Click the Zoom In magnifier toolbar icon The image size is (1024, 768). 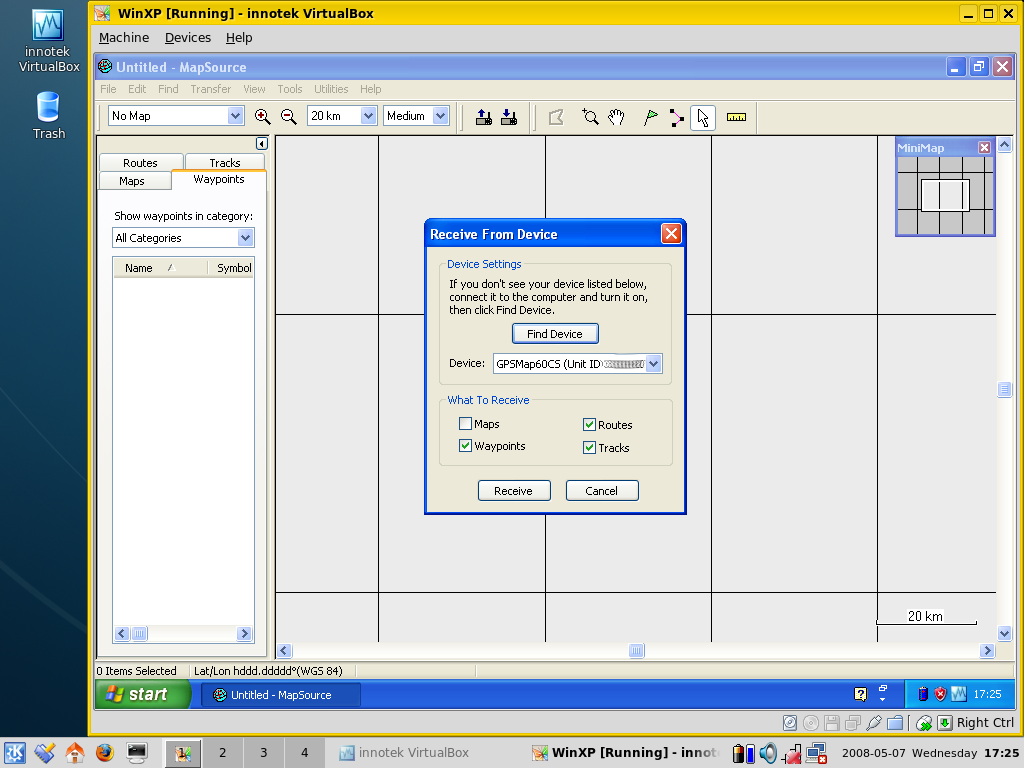pyautogui.click(x=263, y=117)
